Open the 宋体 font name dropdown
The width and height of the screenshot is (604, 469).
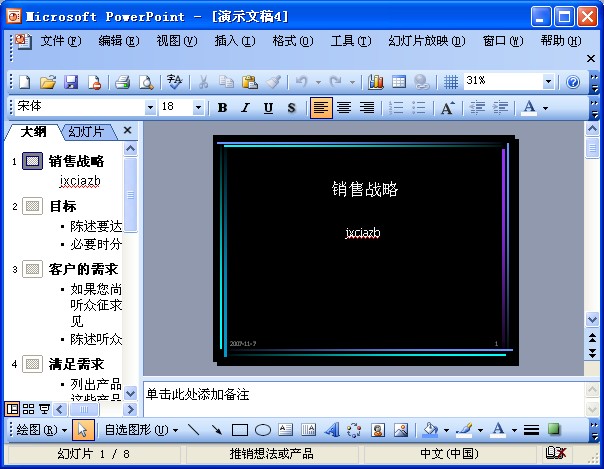coord(150,108)
